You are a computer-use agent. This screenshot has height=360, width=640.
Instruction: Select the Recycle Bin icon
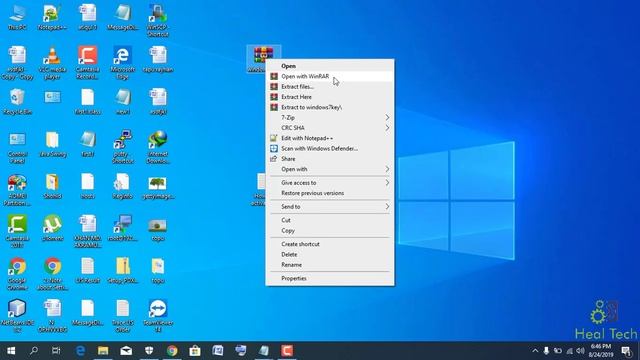pyautogui.click(x=17, y=102)
